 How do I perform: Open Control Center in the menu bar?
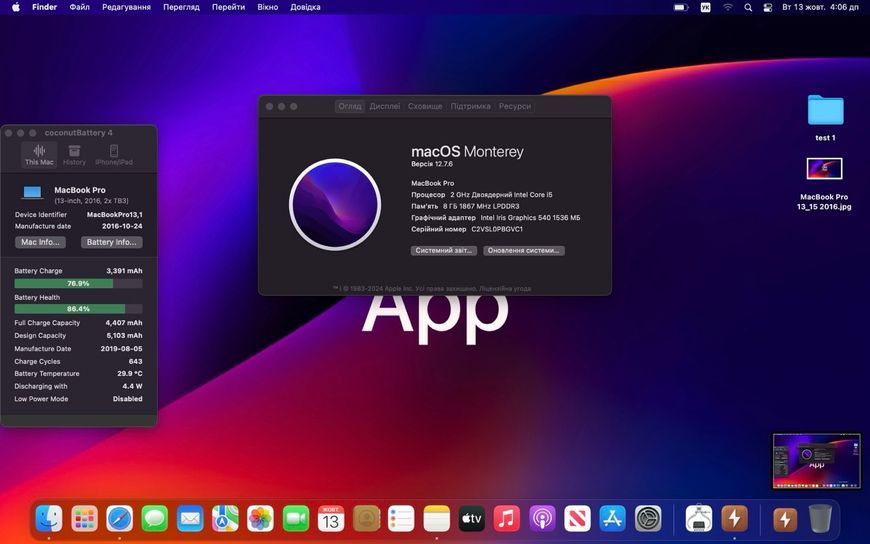[768, 7]
